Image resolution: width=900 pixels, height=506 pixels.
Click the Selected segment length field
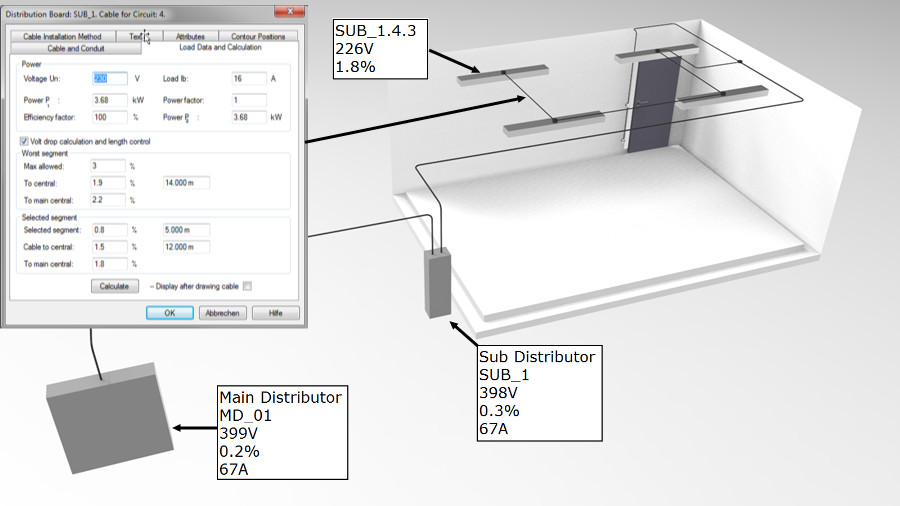[185, 229]
